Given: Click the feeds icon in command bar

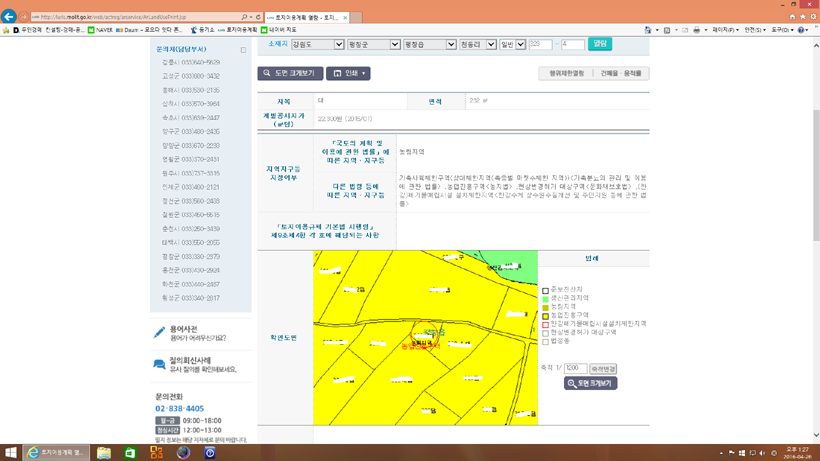Looking at the screenshot, I should 667,30.
